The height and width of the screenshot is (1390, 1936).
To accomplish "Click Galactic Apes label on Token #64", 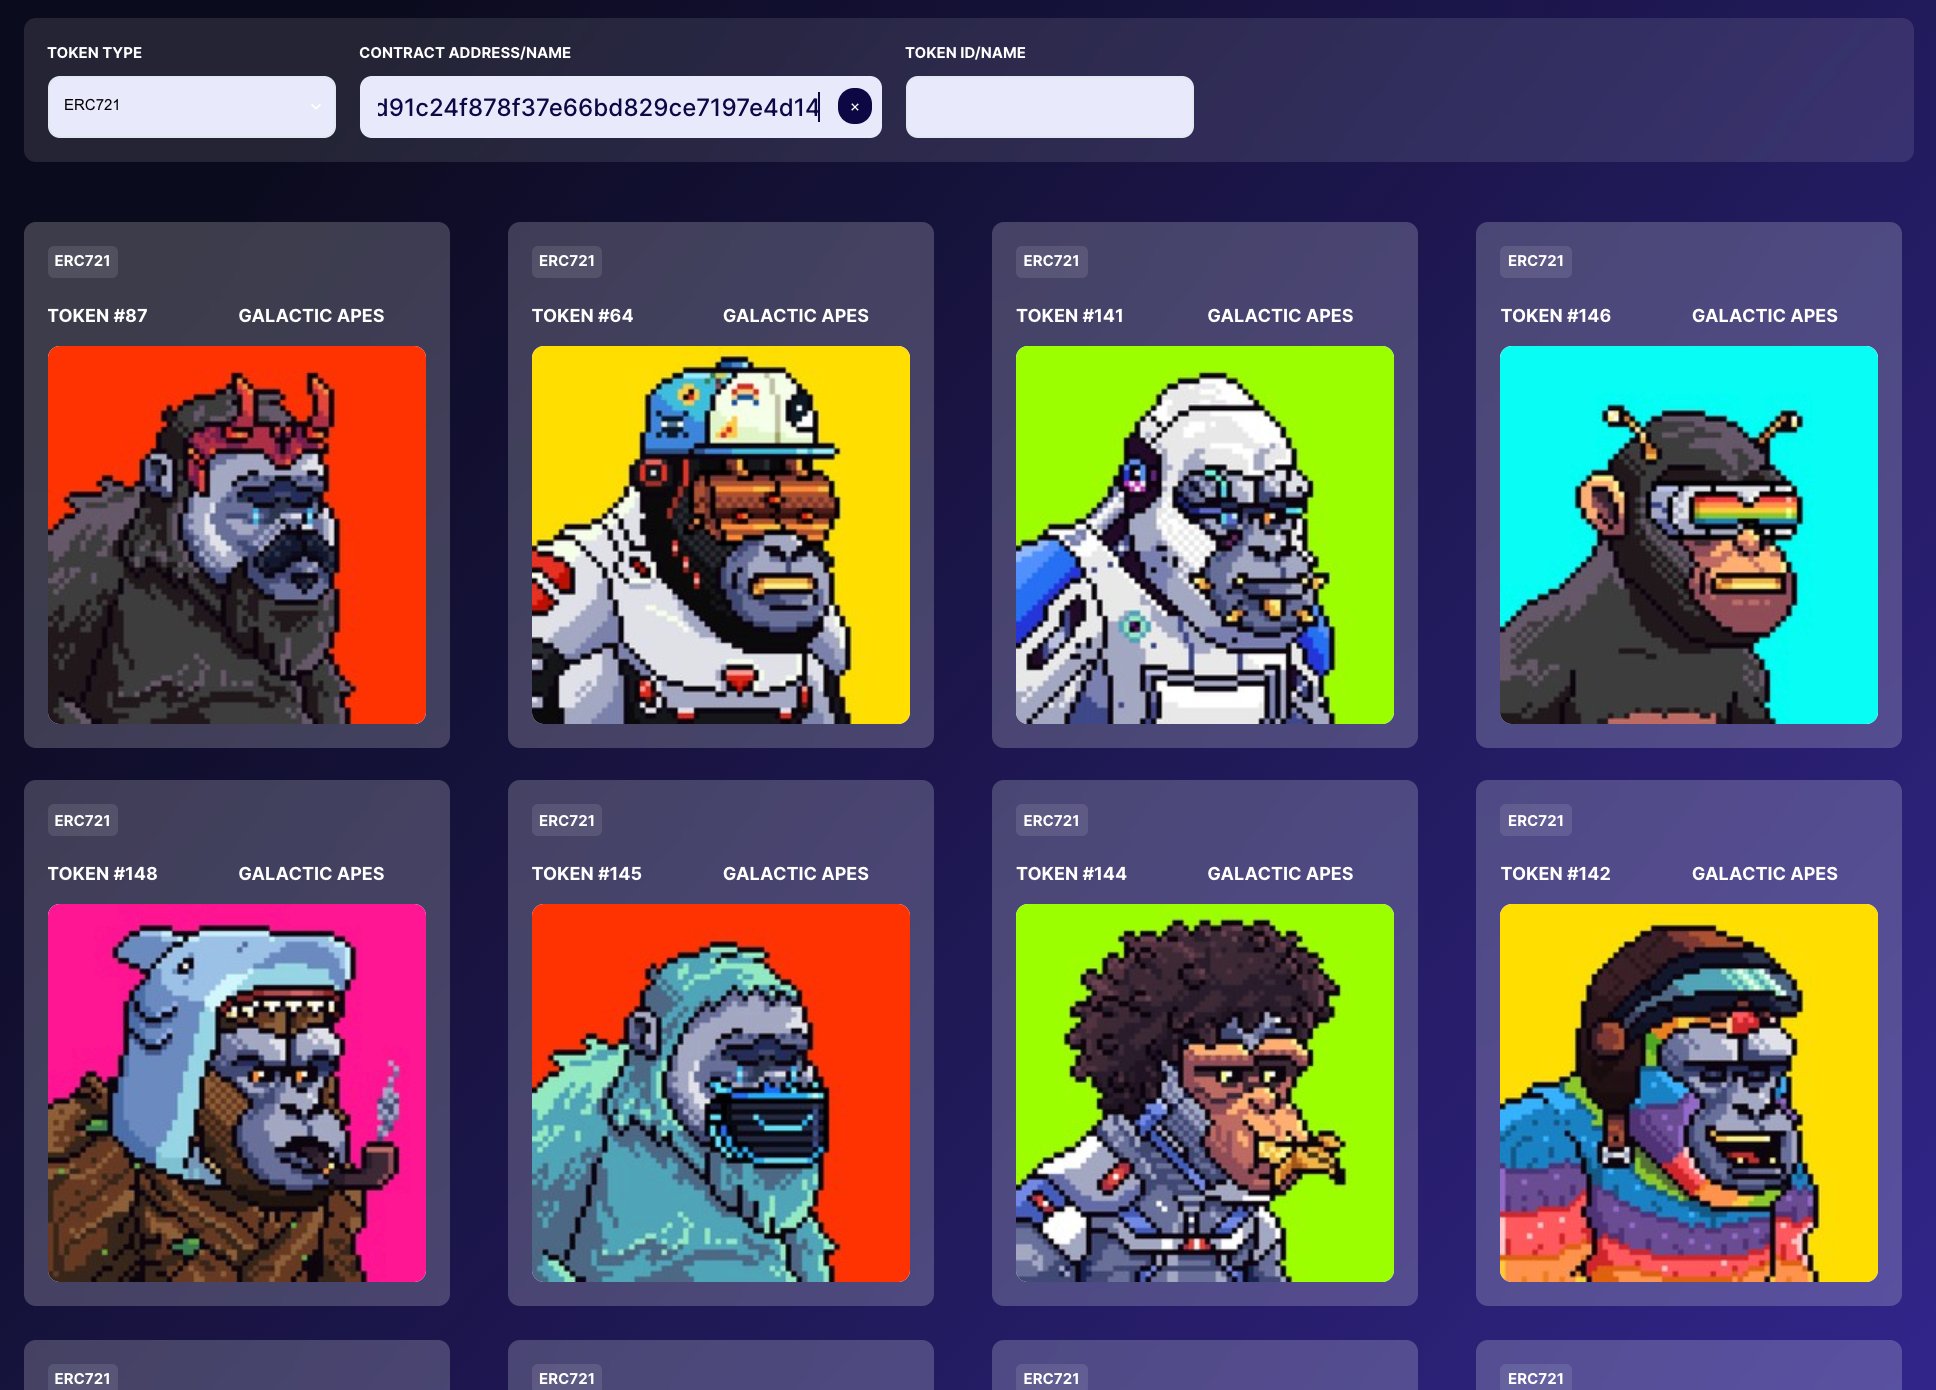I will coord(795,315).
